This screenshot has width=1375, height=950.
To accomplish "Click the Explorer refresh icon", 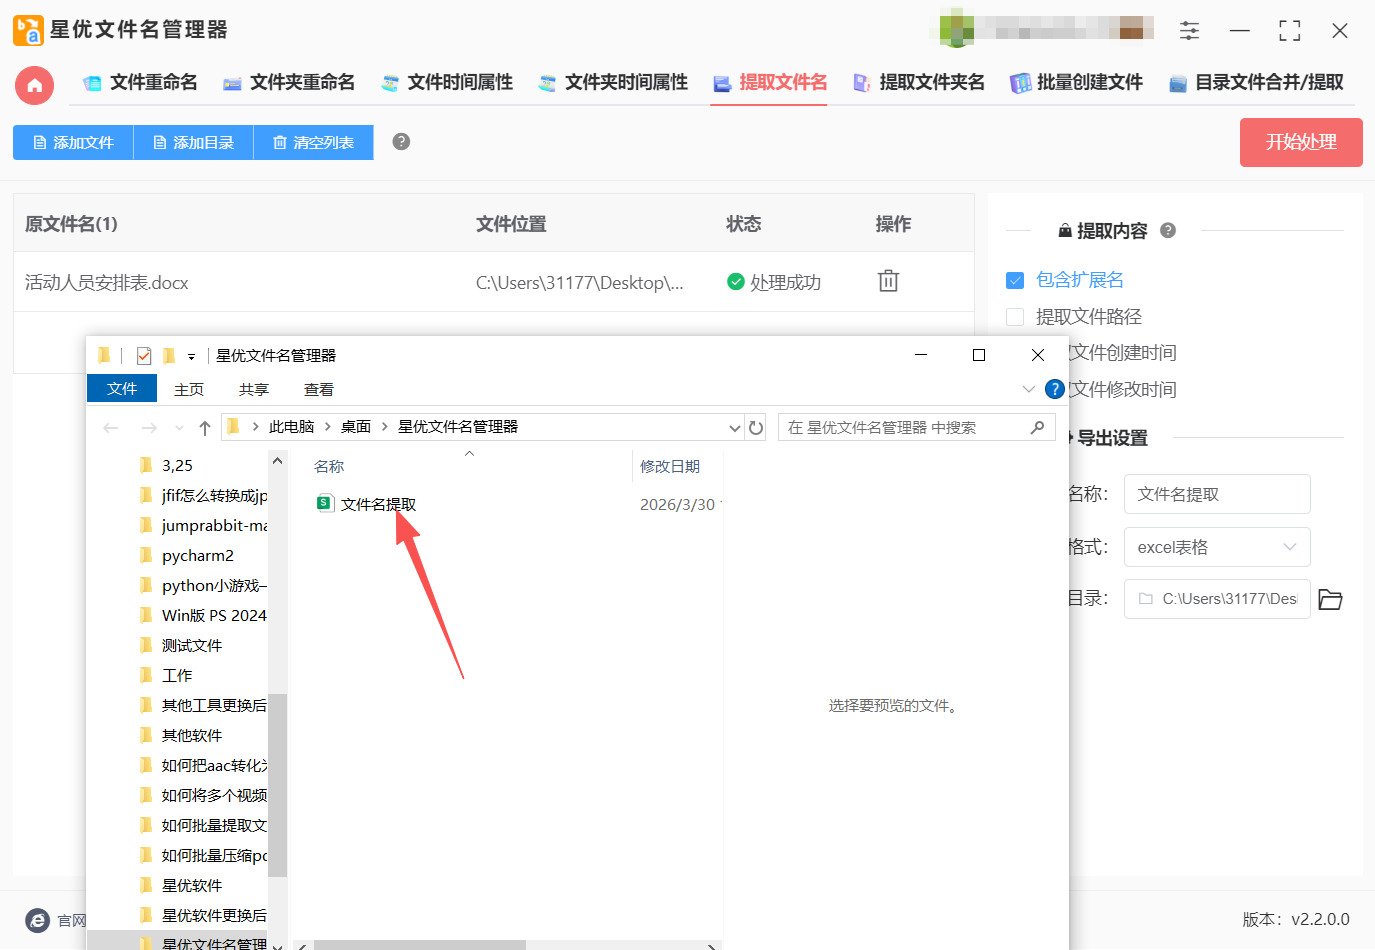I will 756,428.
